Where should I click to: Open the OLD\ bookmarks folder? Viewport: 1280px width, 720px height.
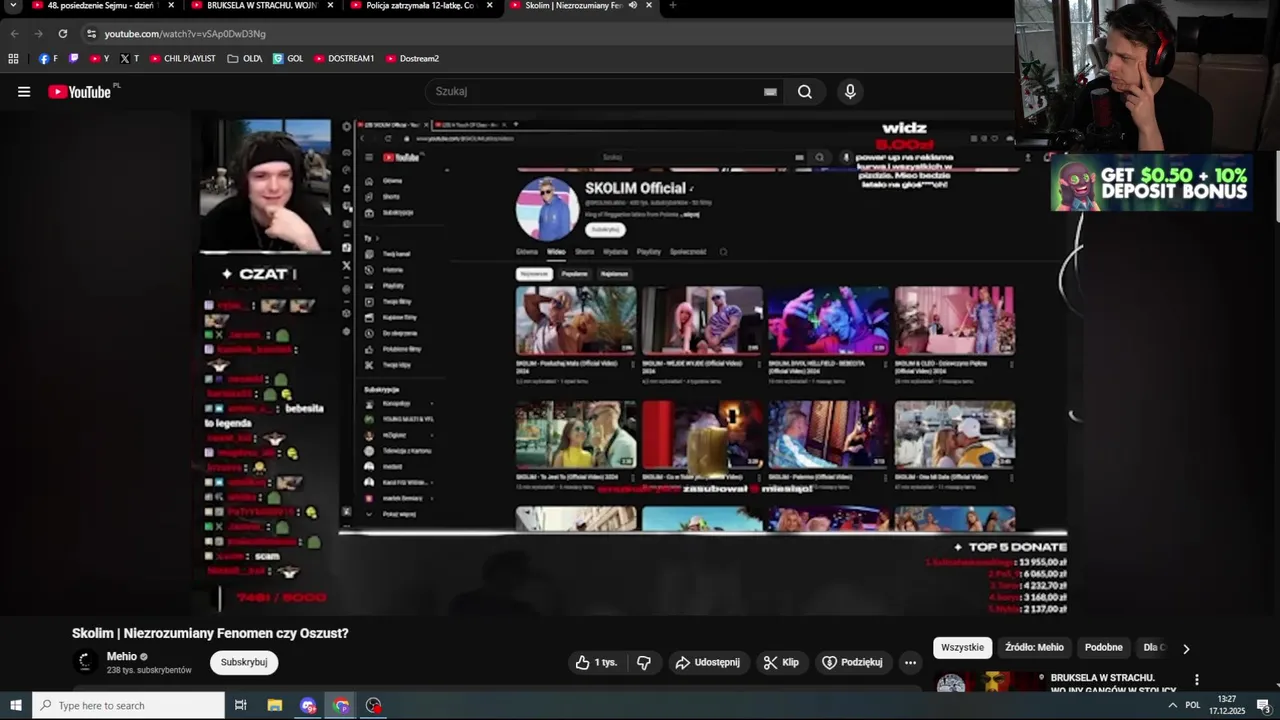(245, 59)
